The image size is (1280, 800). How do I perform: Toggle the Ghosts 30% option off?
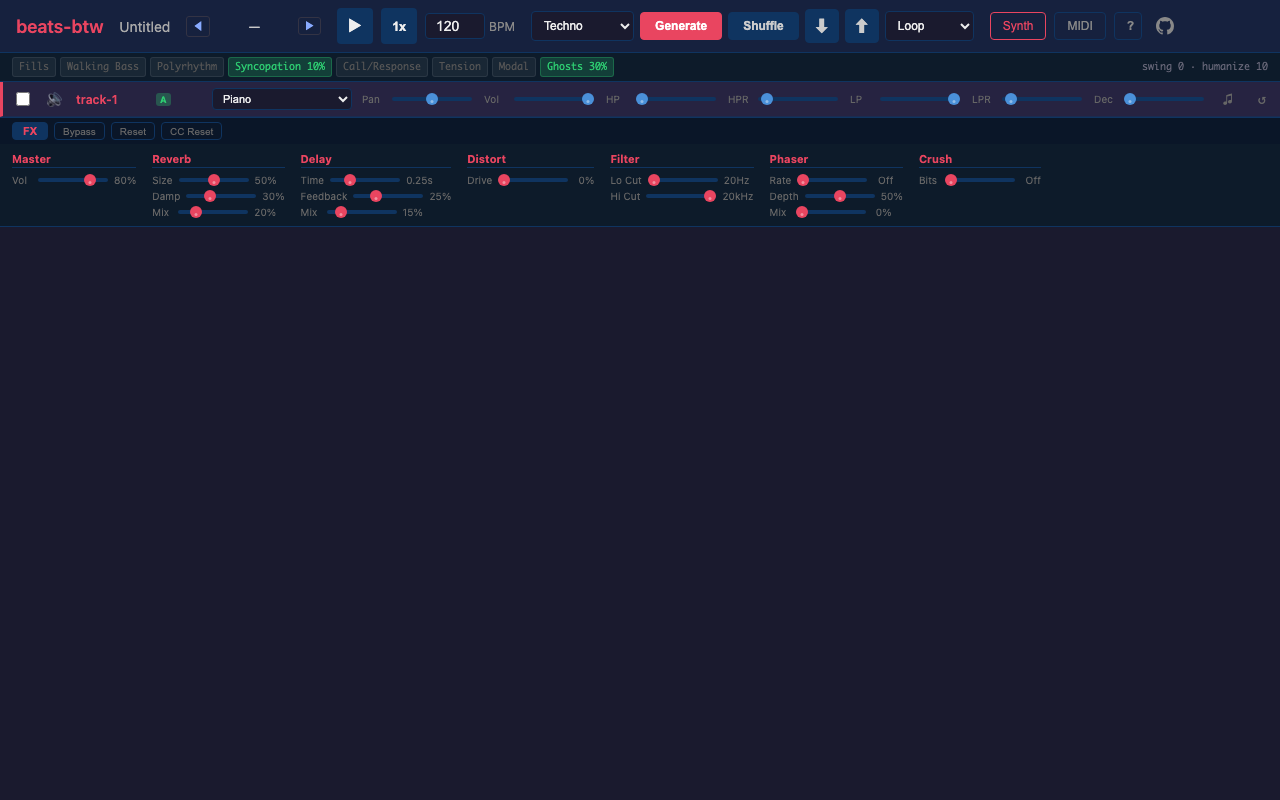pos(576,66)
